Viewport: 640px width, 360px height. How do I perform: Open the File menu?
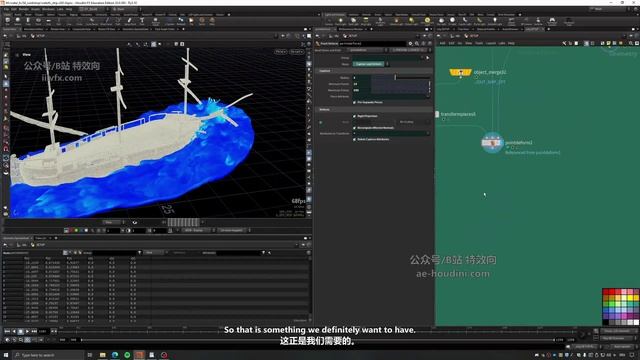click(x=6, y=9)
